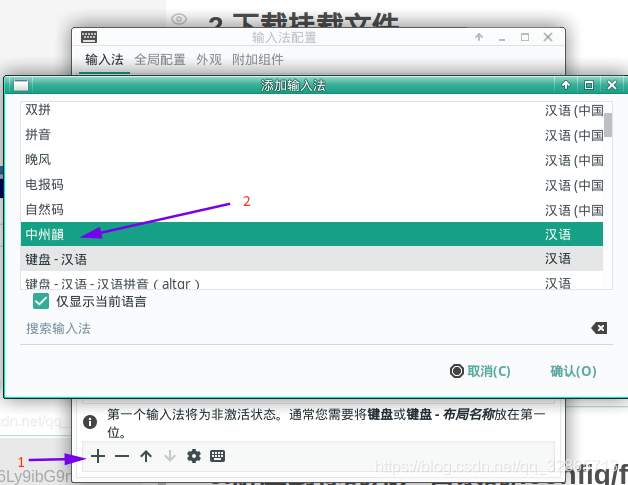Screen dimensions: 628x485
Task: Open input method settings via gear icon
Action: [194, 456]
